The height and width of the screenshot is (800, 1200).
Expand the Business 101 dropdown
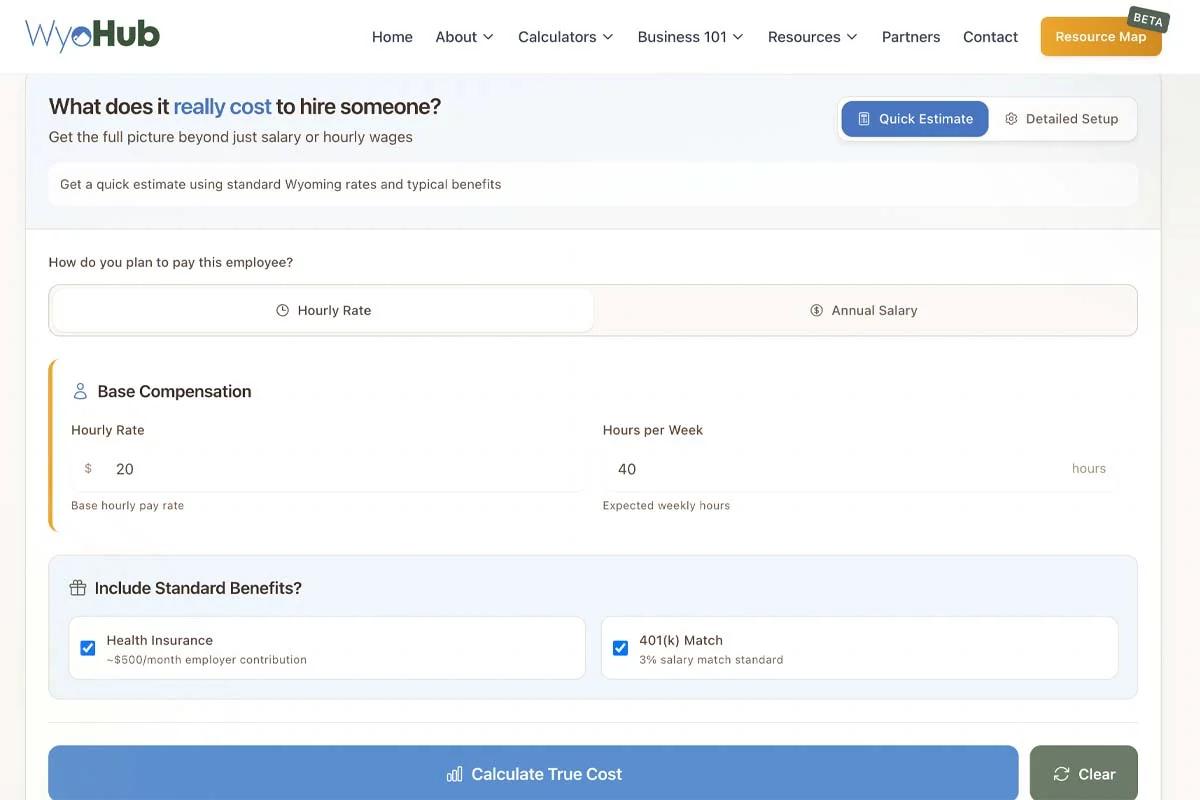[x=690, y=37]
